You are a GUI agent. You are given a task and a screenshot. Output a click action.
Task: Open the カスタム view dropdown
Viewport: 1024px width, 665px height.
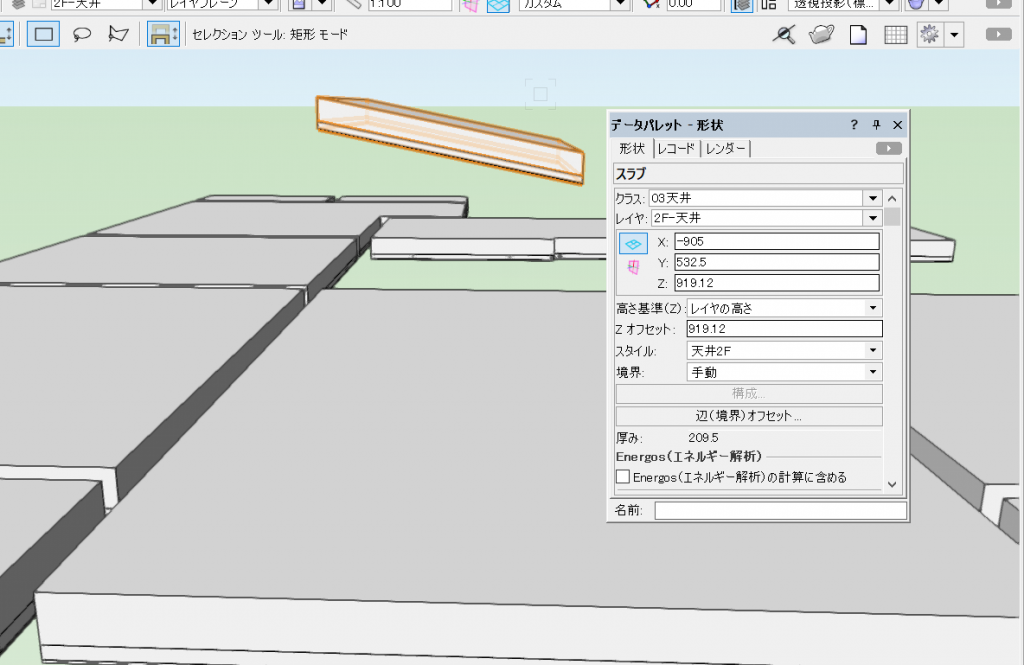(620, 4)
